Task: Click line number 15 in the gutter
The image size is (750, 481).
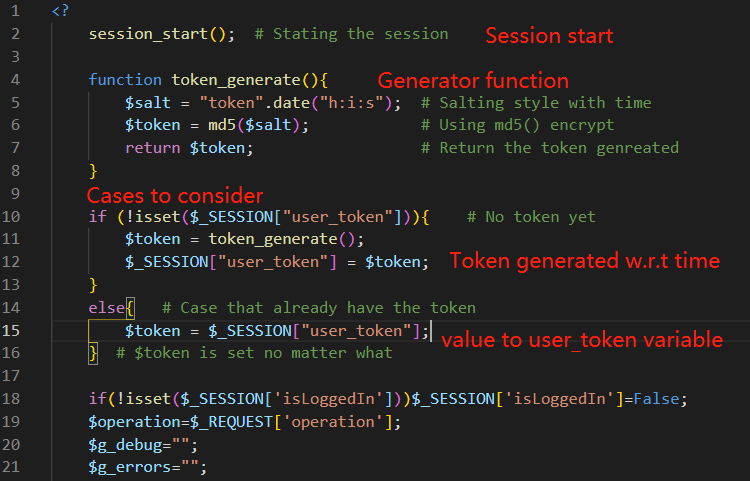Action: (11, 330)
